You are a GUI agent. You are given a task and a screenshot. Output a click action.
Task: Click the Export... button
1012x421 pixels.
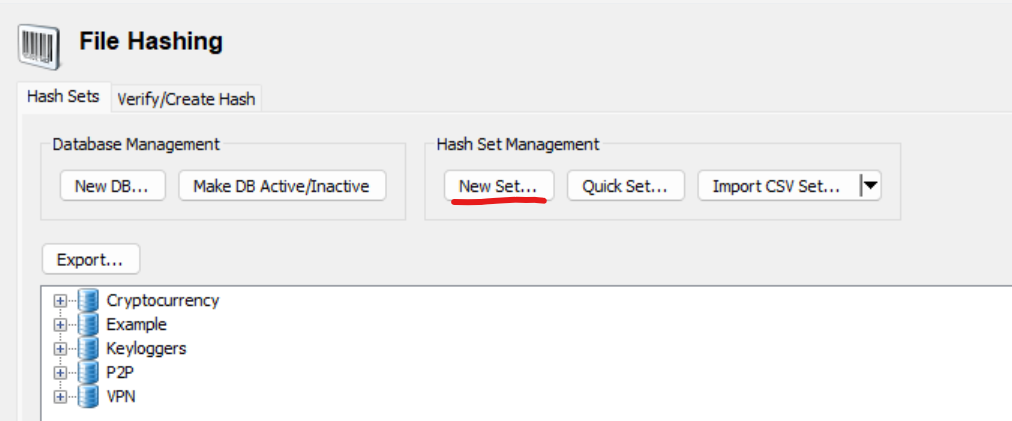pos(90,260)
